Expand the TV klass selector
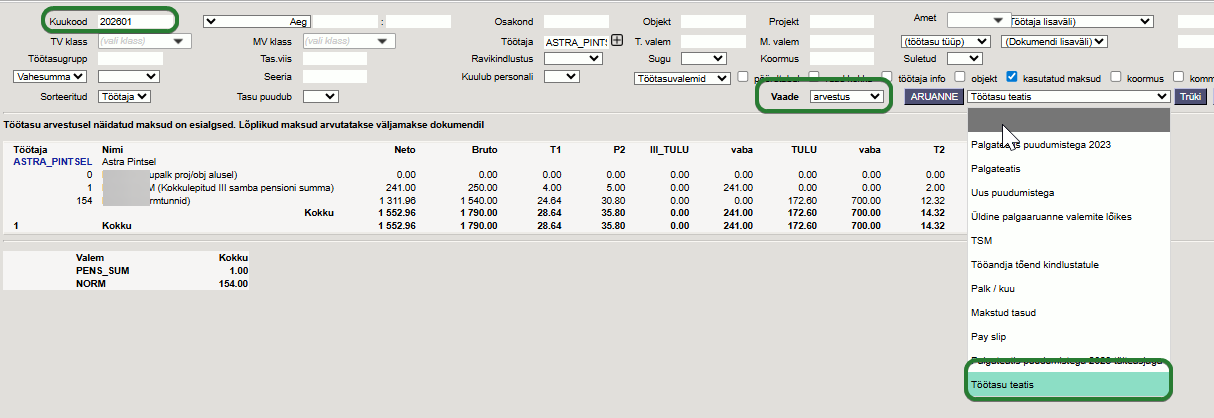The width and height of the screenshot is (1214, 418). 145,41
